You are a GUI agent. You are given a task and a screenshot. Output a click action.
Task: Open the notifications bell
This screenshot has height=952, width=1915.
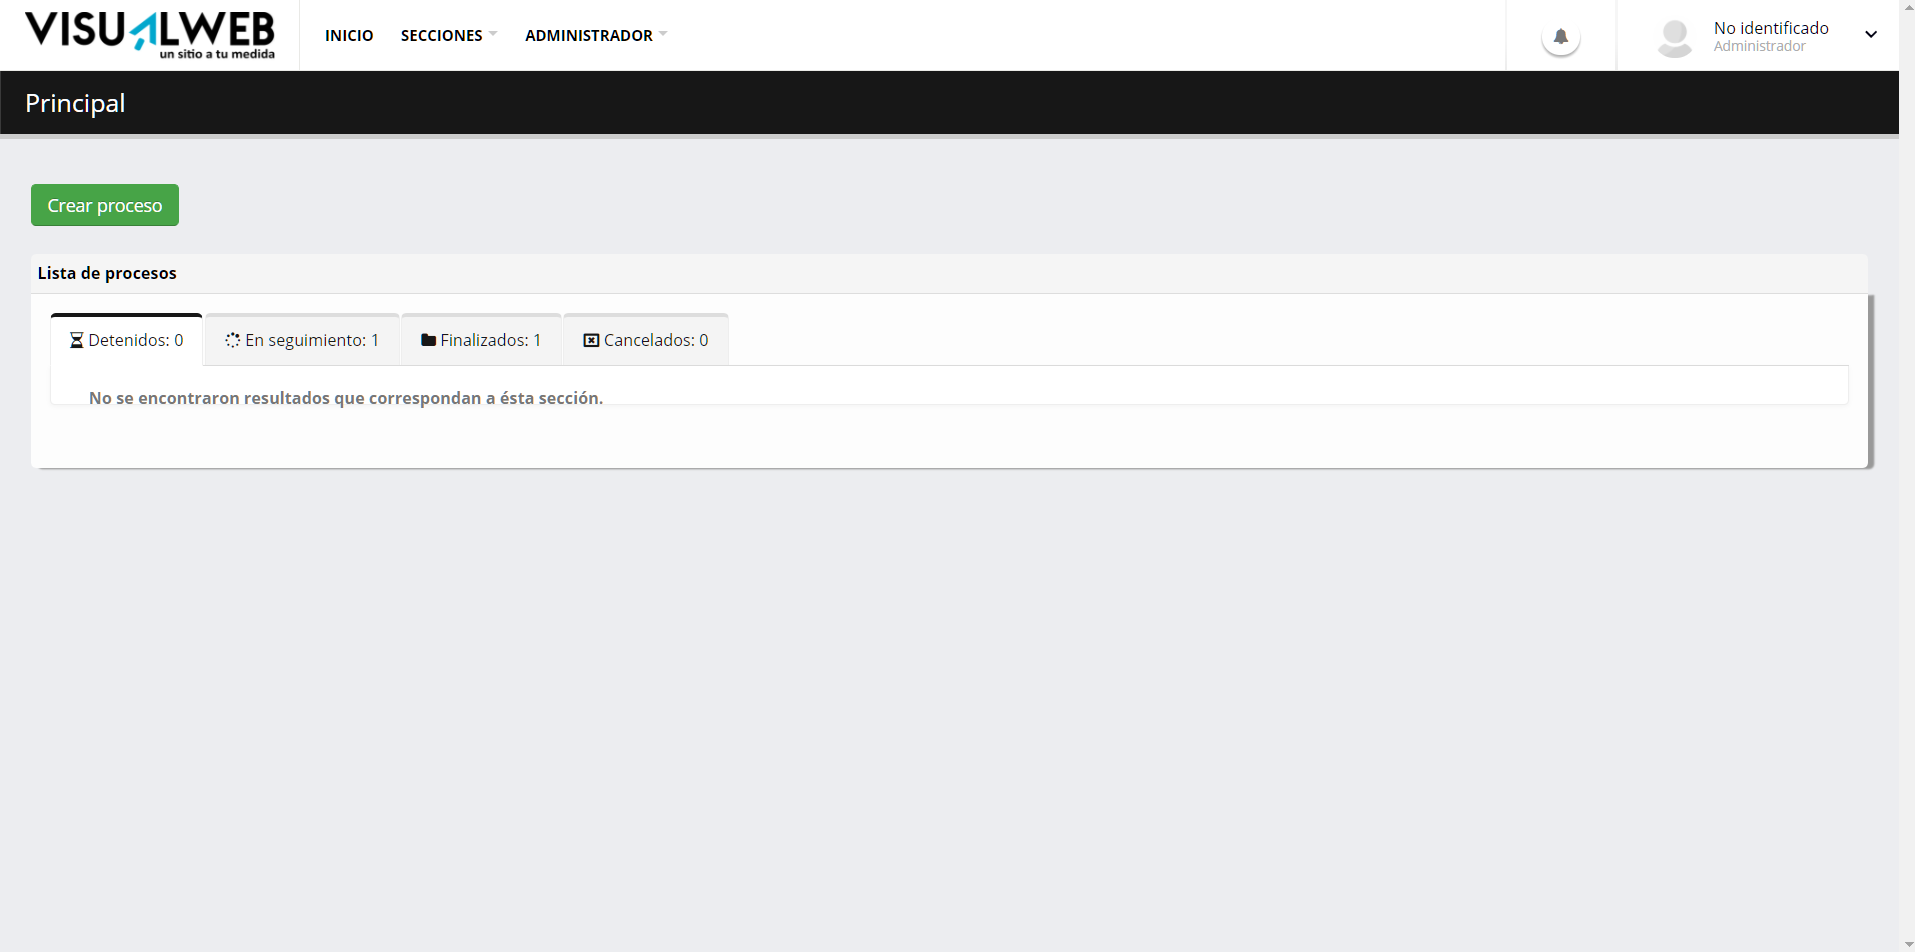[x=1560, y=37]
